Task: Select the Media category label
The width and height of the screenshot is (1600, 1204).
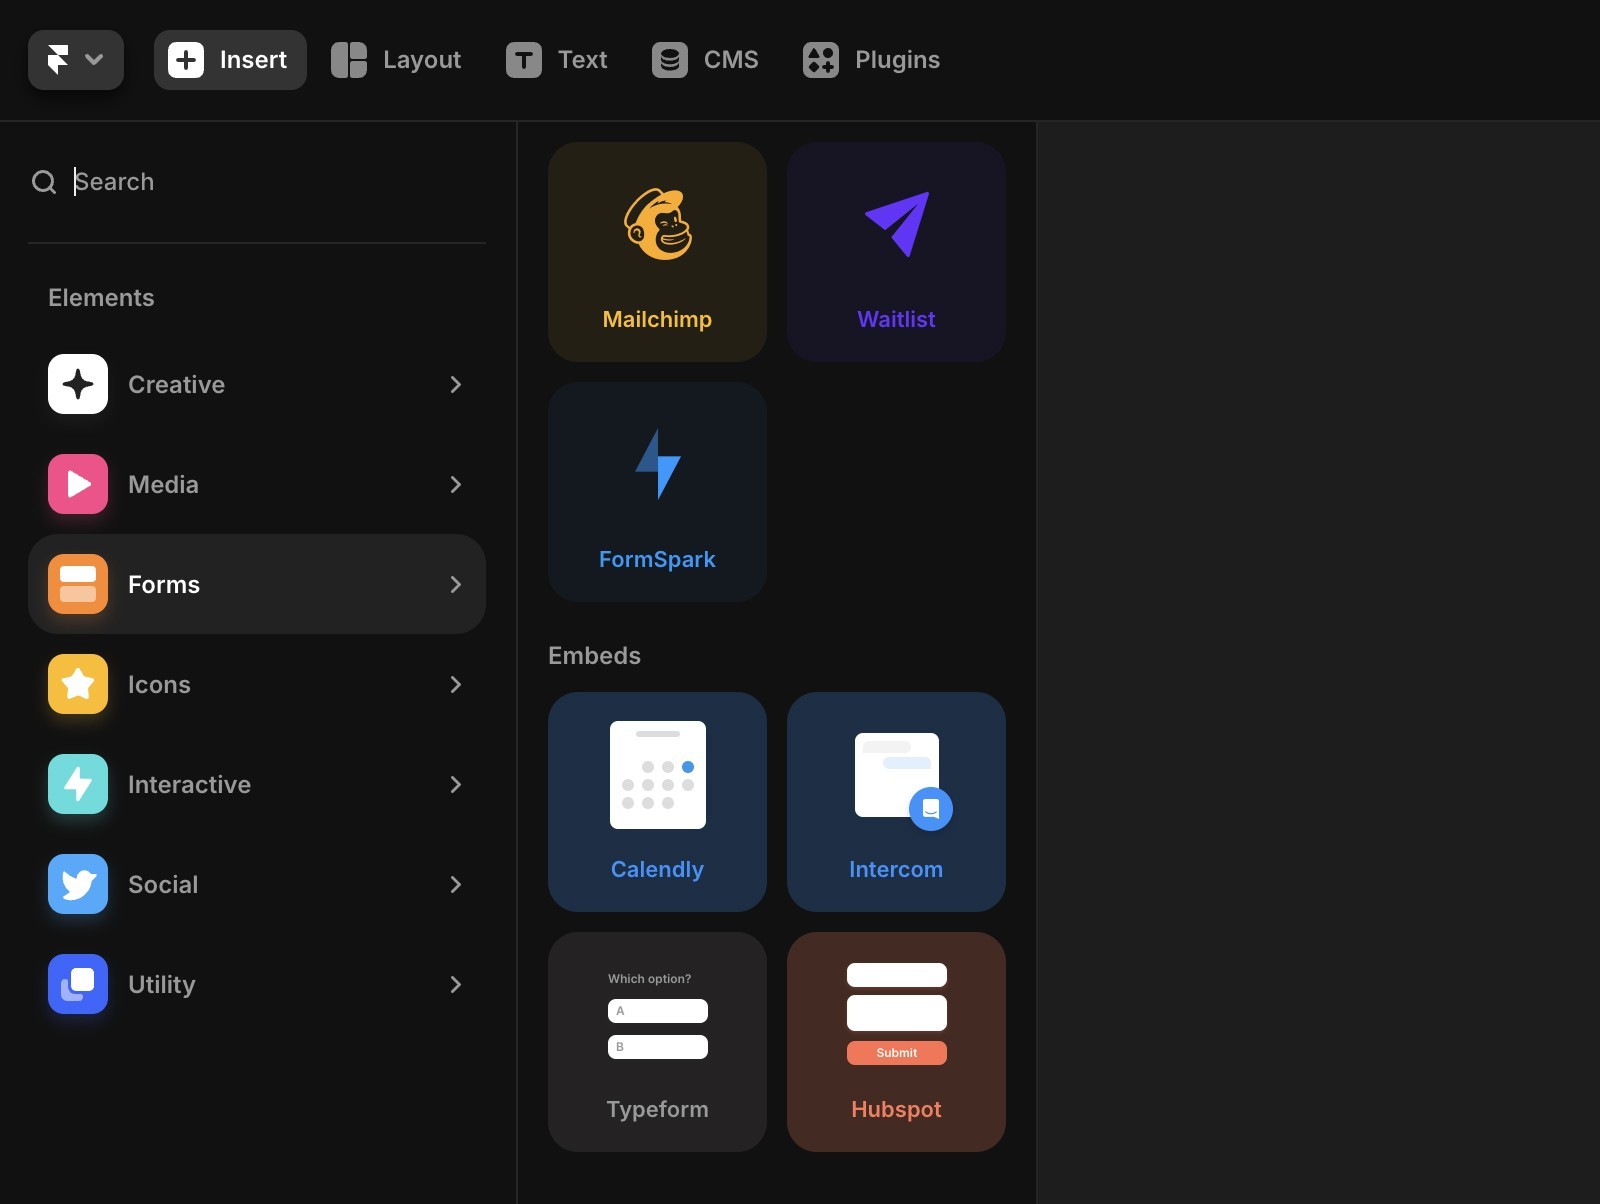Action: pyautogui.click(x=163, y=484)
